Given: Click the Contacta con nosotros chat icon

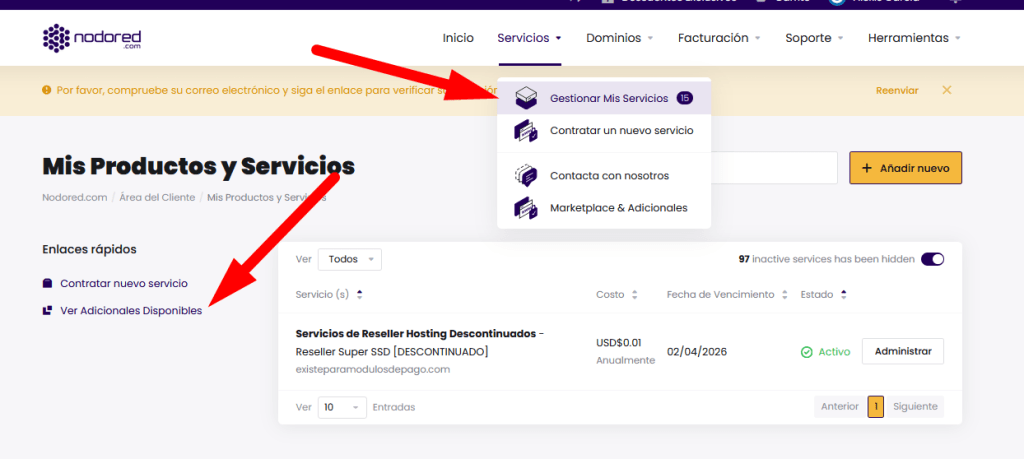Looking at the screenshot, I should pyautogui.click(x=526, y=176).
